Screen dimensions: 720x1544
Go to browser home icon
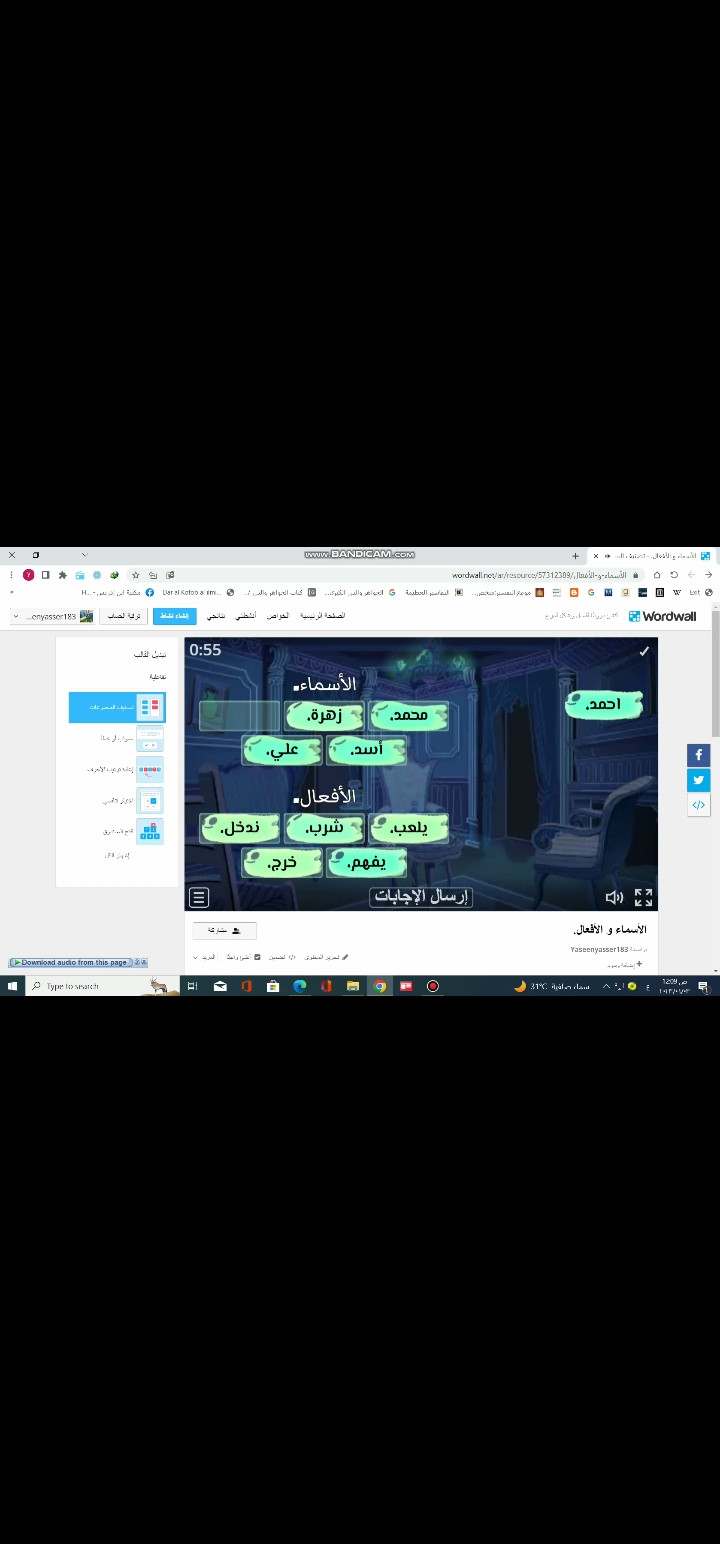coord(657,575)
